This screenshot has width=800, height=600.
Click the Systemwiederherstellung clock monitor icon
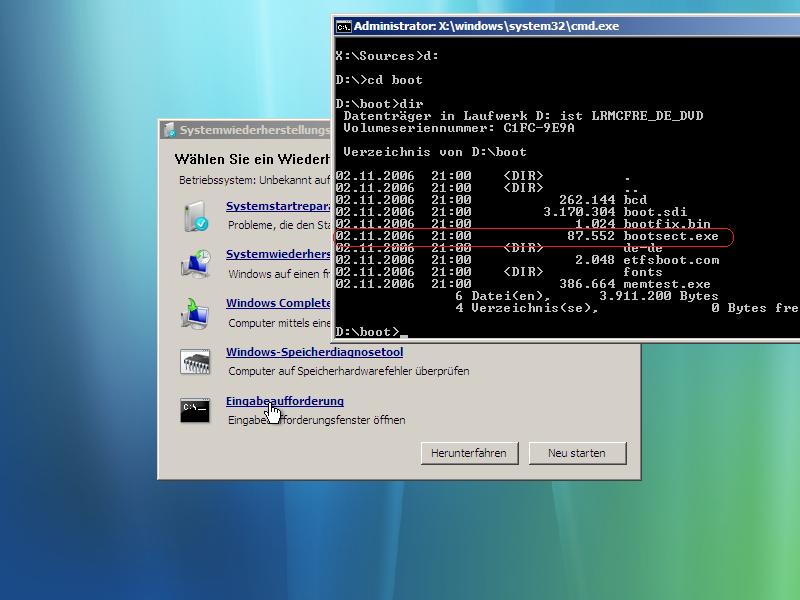point(195,264)
